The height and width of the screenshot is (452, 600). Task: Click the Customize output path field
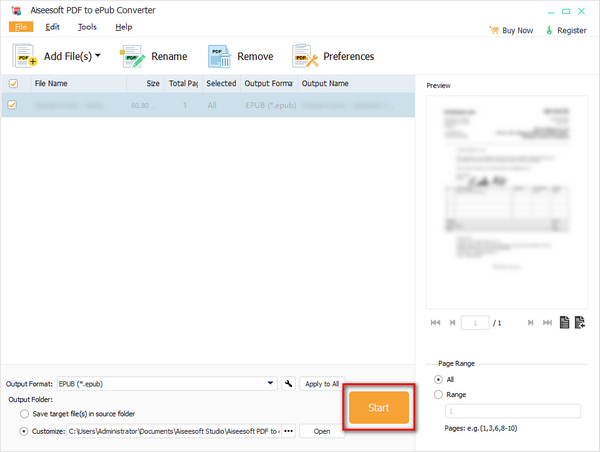(174, 431)
